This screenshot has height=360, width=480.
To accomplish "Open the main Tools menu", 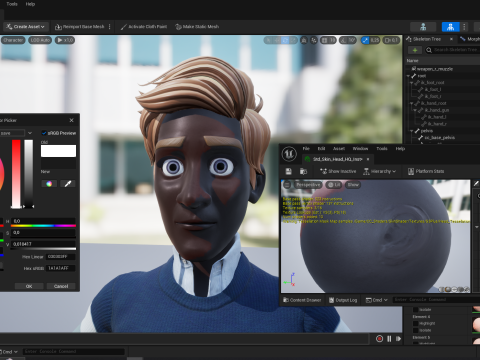I will click(12, 4).
